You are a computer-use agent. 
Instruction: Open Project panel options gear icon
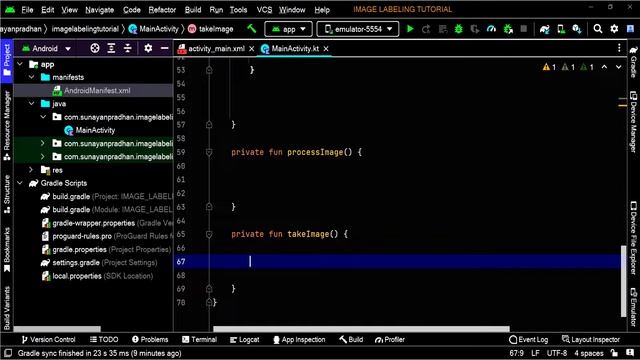tap(148, 48)
